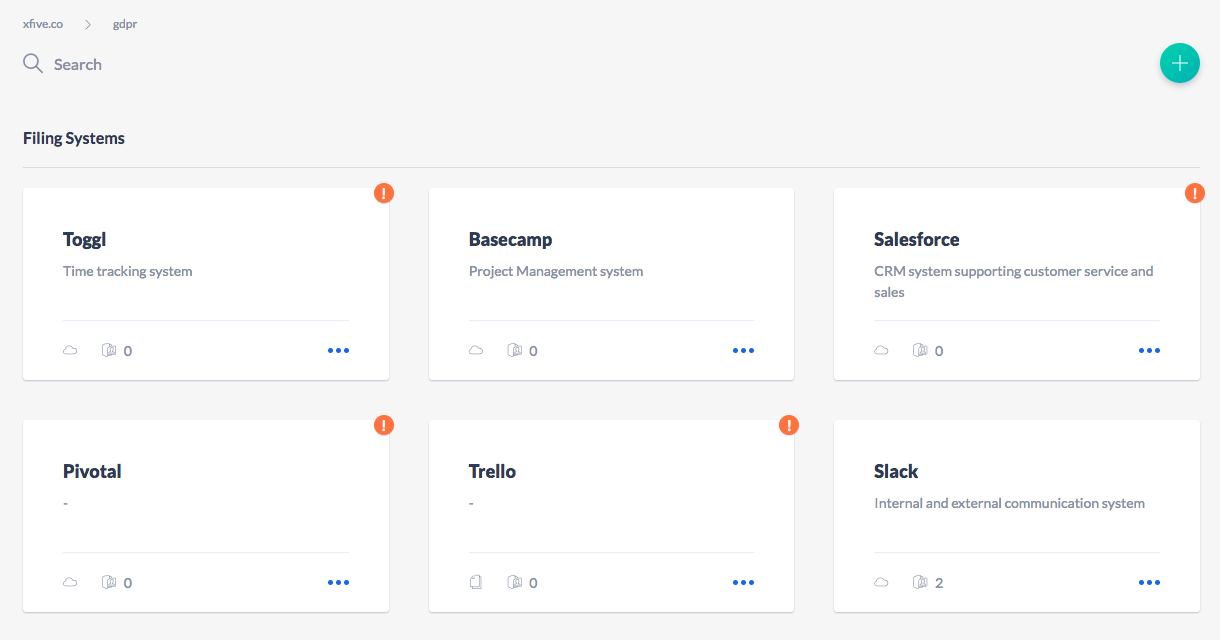1220x640 pixels.
Task: Click the records map icon on Slack card
Action: pyautogui.click(x=920, y=583)
